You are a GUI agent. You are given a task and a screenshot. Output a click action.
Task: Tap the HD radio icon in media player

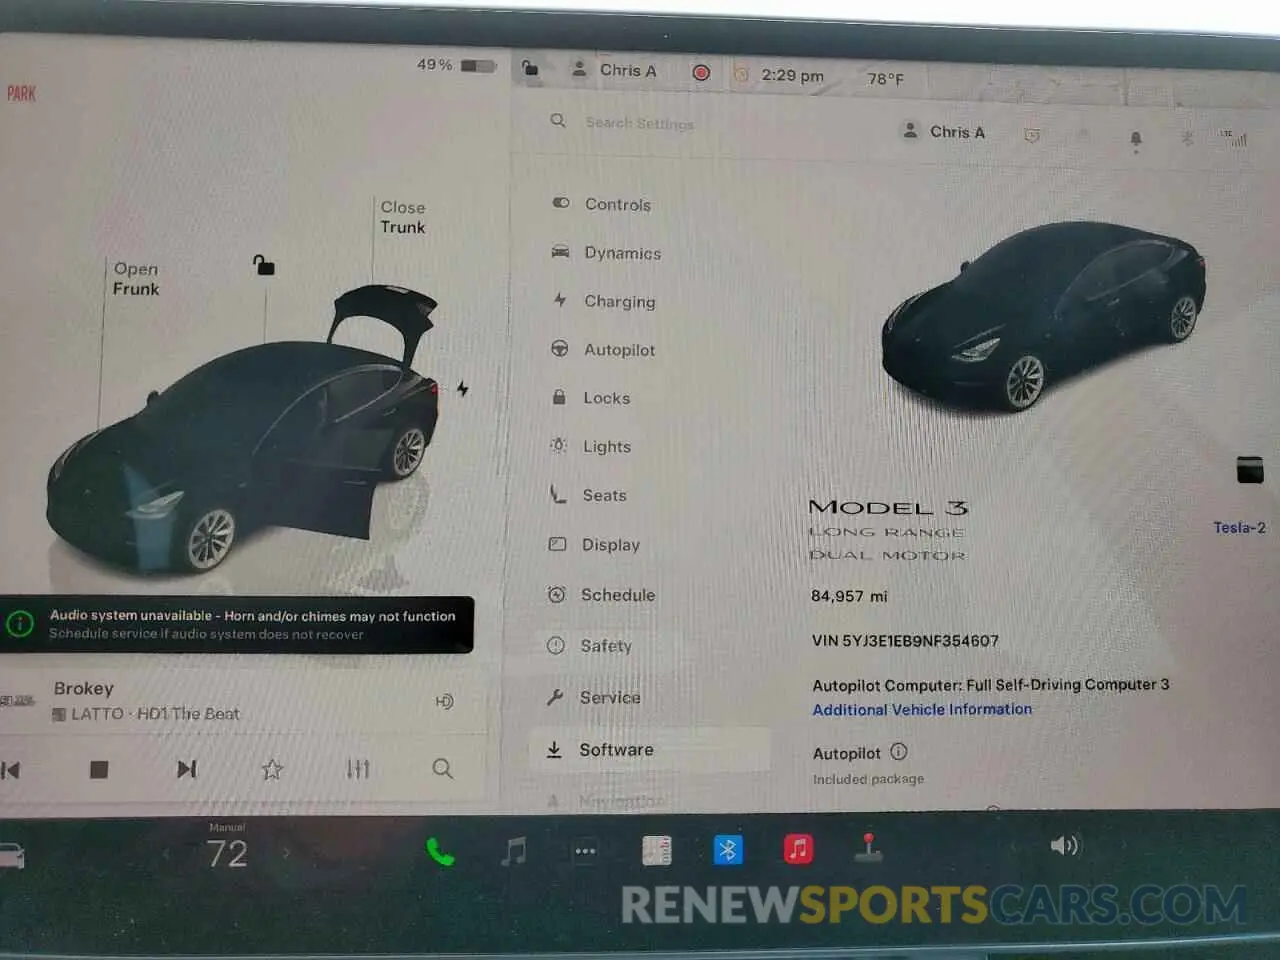(x=444, y=701)
